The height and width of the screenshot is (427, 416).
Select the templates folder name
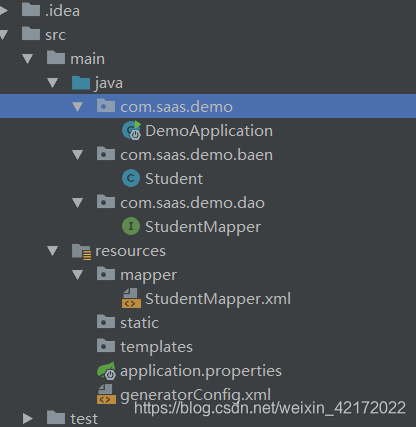pyautogui.click(x=156, y=348)
